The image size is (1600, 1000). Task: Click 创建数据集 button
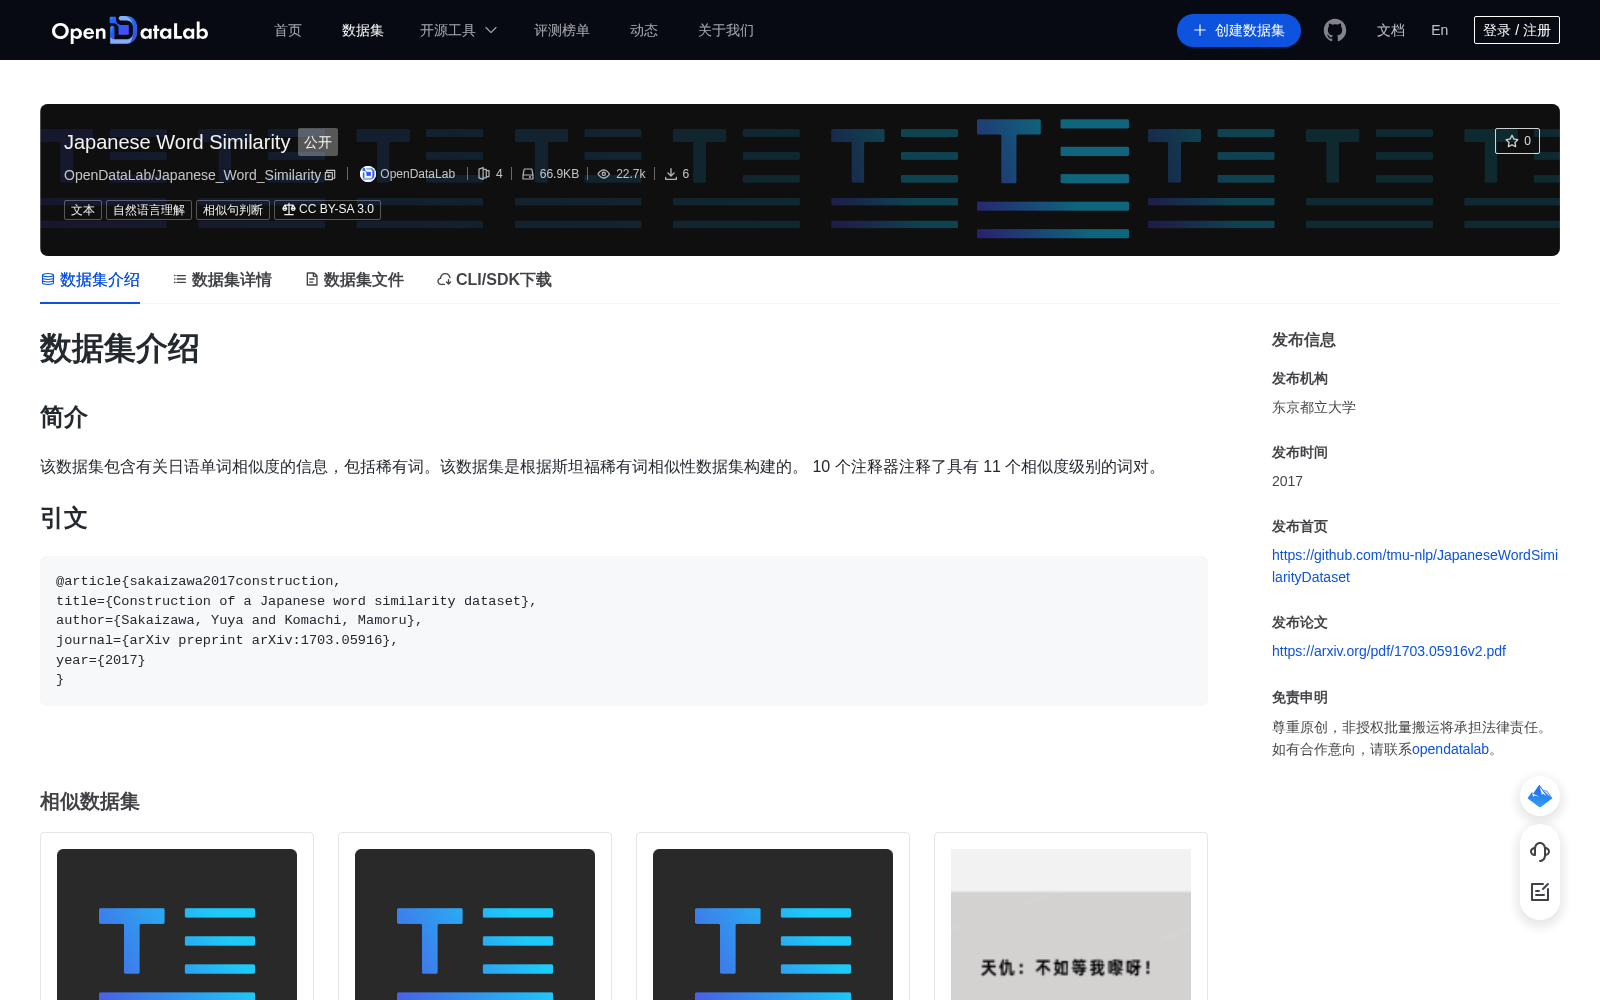pyautogui.click(x=1239, y=30)
